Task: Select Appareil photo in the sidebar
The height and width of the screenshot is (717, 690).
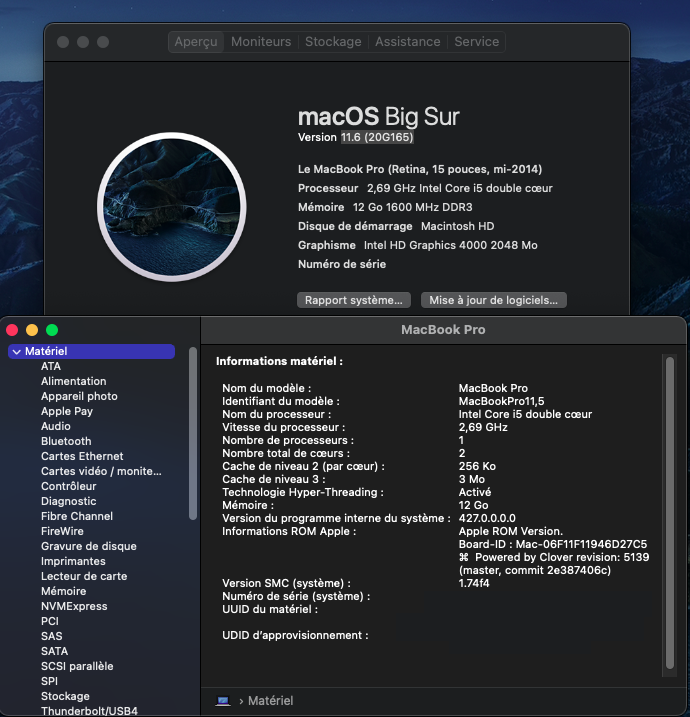Action: (x=79, y=396)
